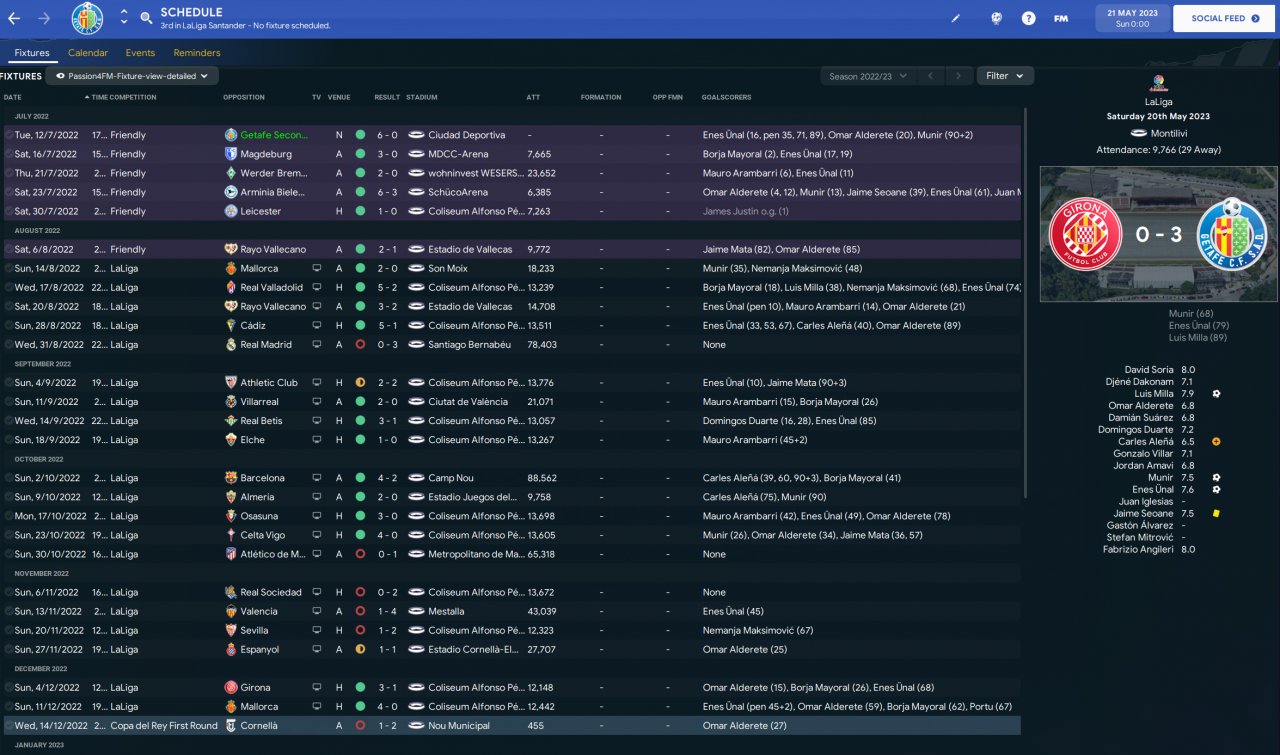The height and width of the screenshot is (755, 1280).
Task: Click the fixtures list vertical scrollbar
Action: [1025, 305]
